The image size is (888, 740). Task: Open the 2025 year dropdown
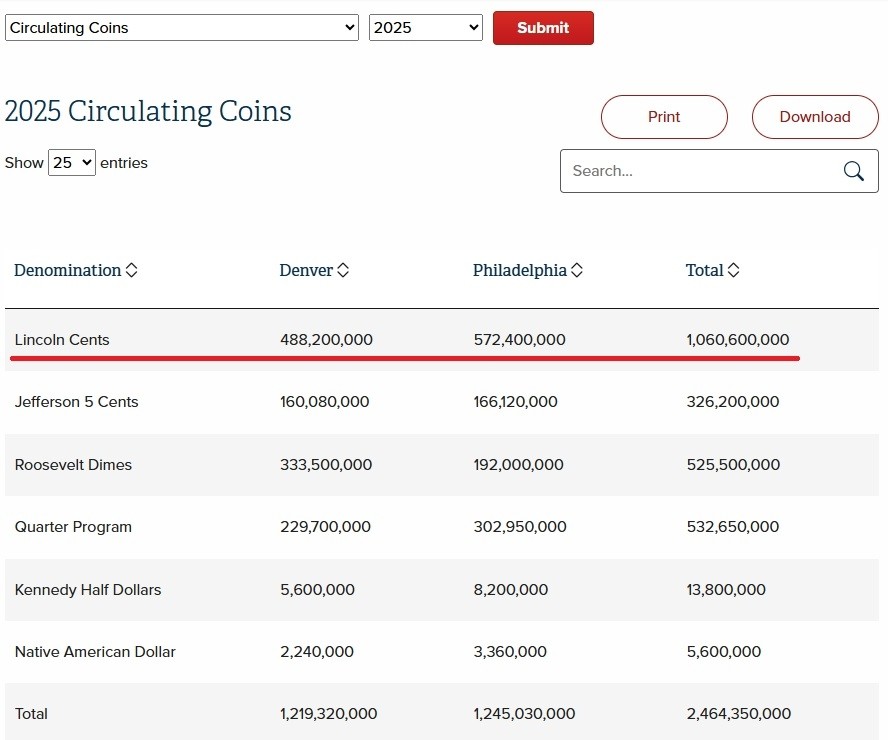point(426,28)
